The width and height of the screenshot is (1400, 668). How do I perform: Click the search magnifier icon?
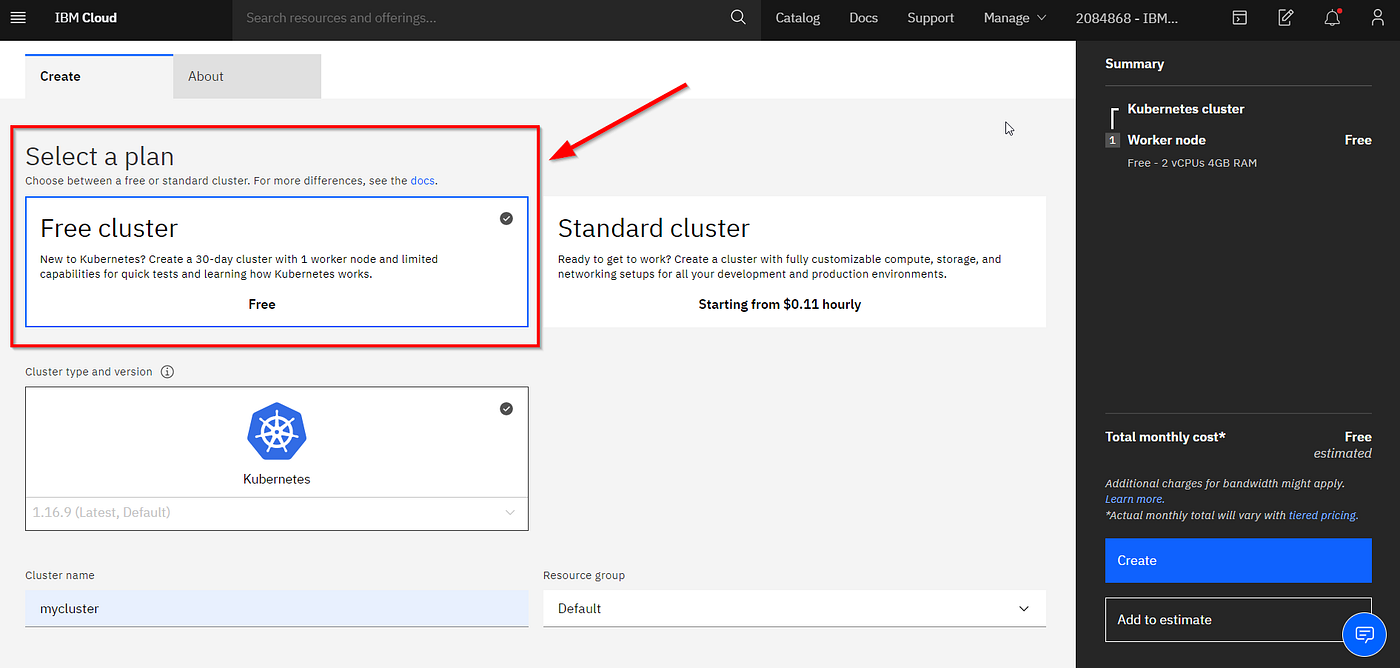pyautogui.click(x=738, y=18)
